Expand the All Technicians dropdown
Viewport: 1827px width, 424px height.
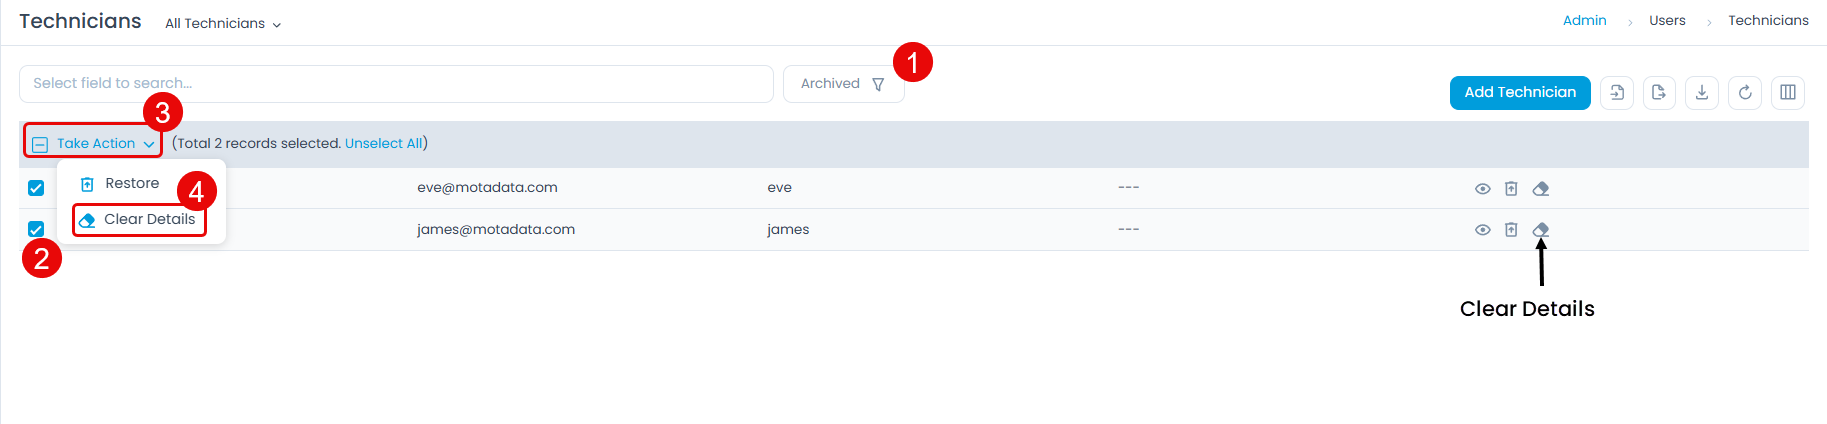(223, 24)
